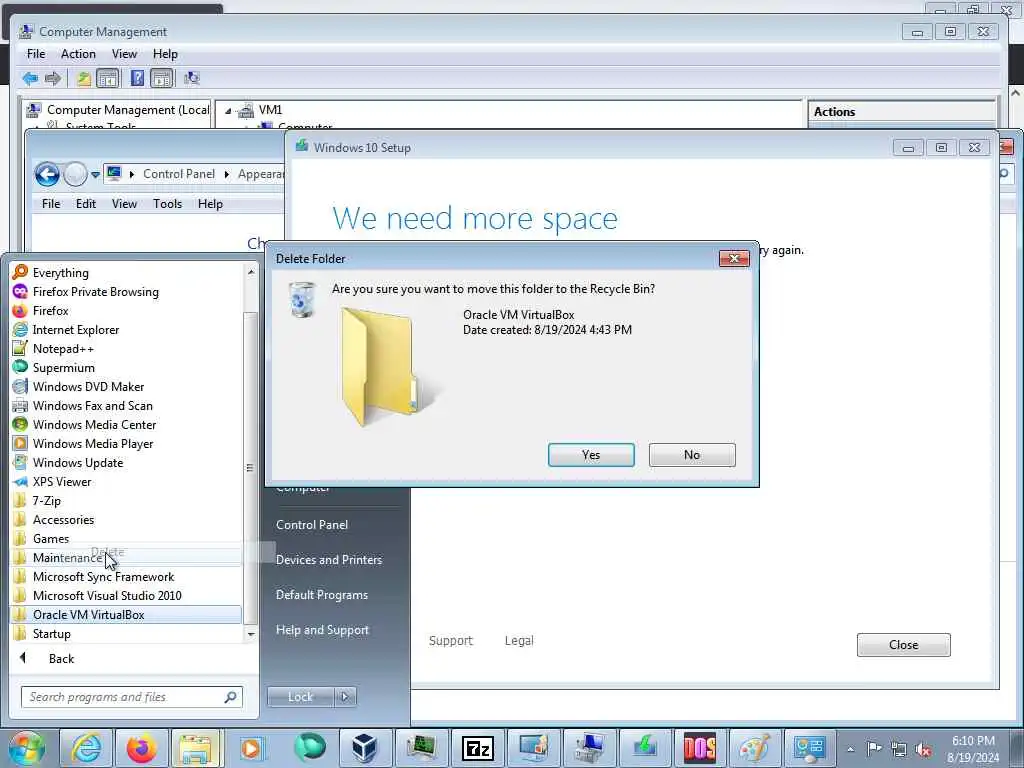The height and width of the screenshot is (768, 1024).
Task: Close the Delete Folder dialog
Action: coord(734,259)
